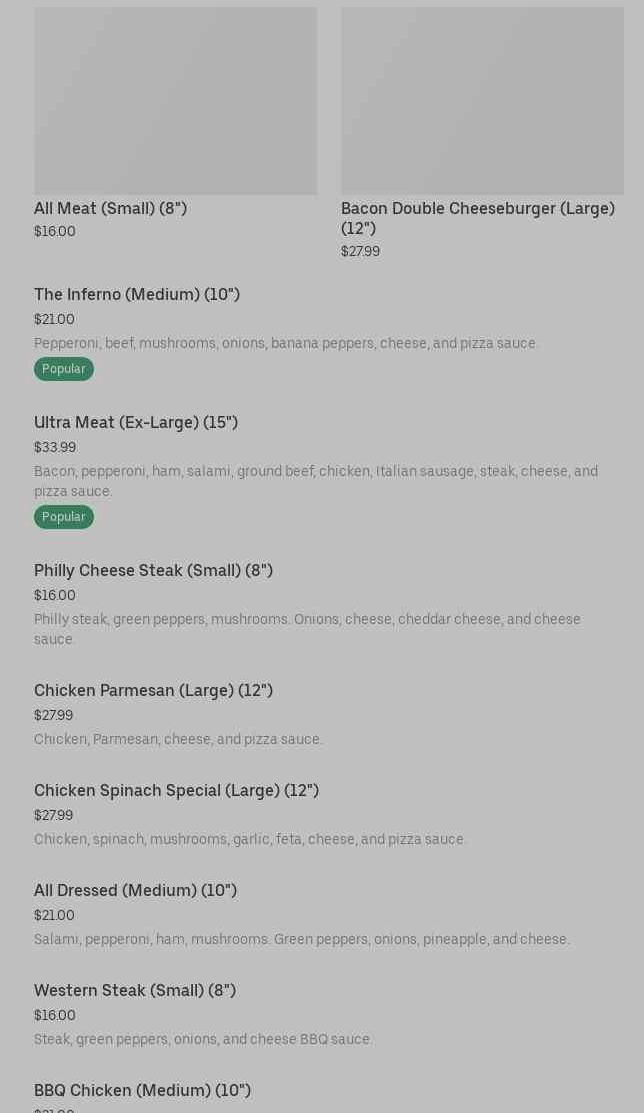Open The Inferno (Medium) (10") item
The height and width of the screenshot is (1113, 644).
pyautogui.click(x=137, y=294)
